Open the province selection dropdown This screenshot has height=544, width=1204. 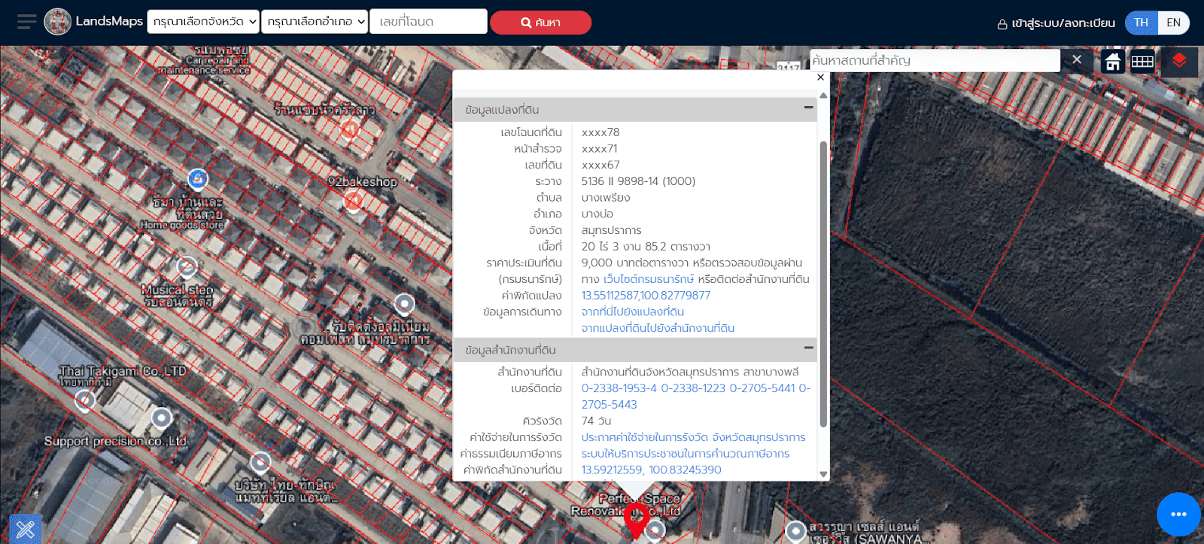(203, 22)
